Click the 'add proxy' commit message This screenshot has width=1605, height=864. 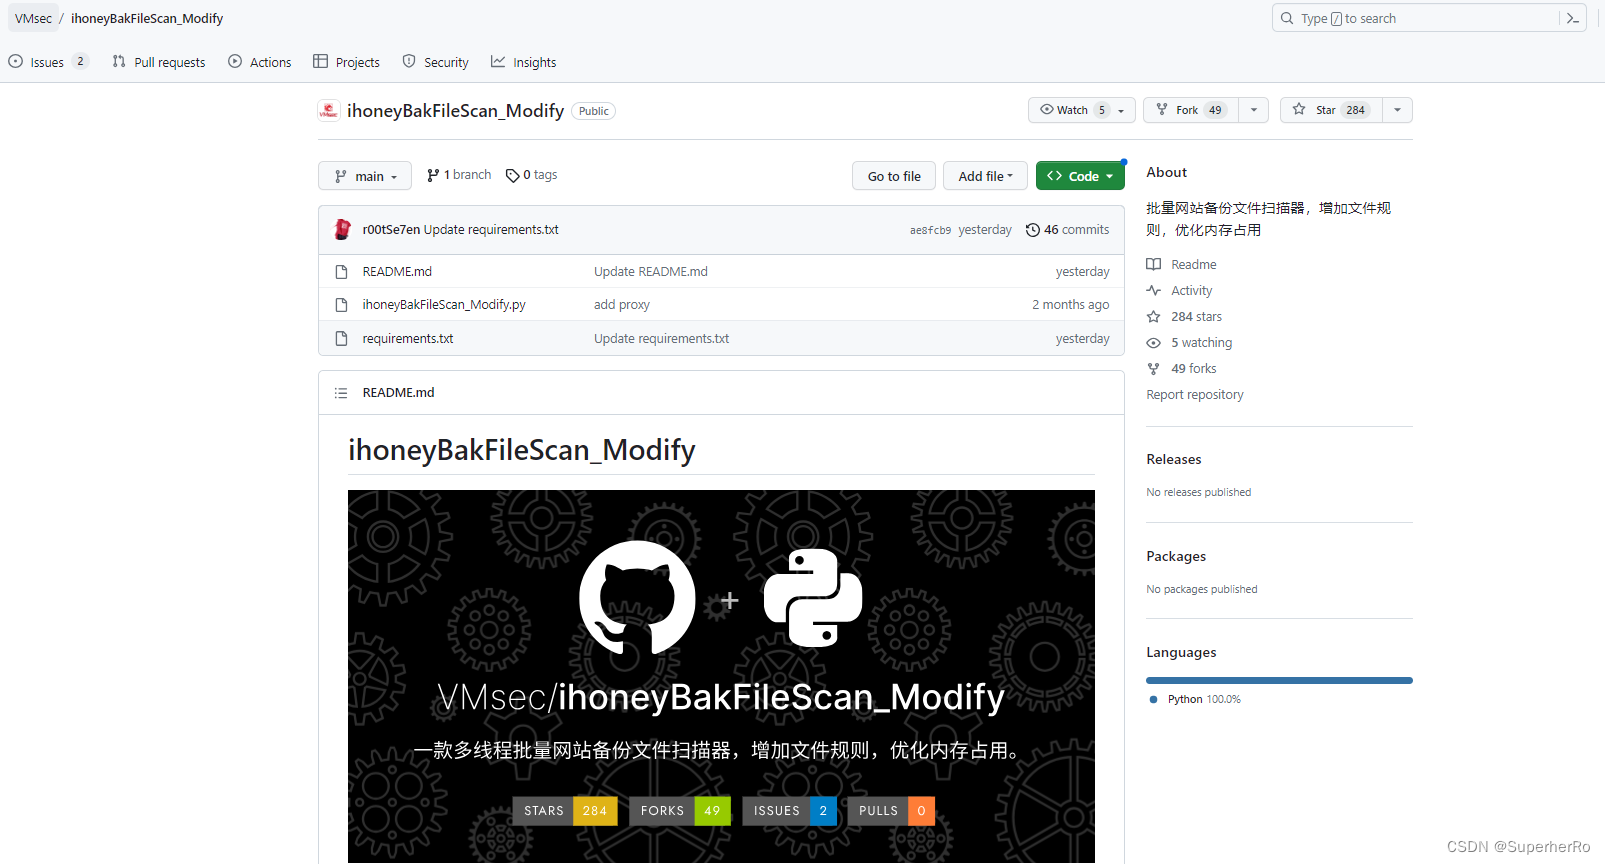click(622, 305)
